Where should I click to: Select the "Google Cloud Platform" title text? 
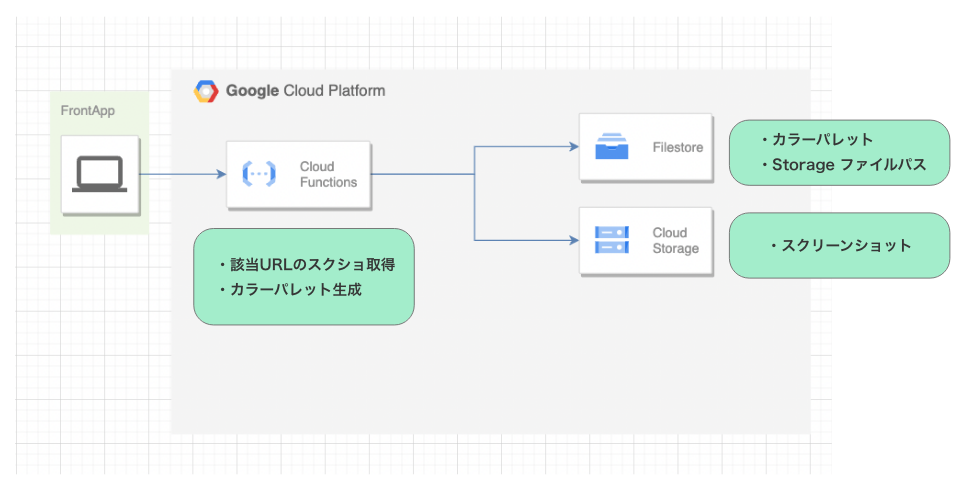click(305, 91)
